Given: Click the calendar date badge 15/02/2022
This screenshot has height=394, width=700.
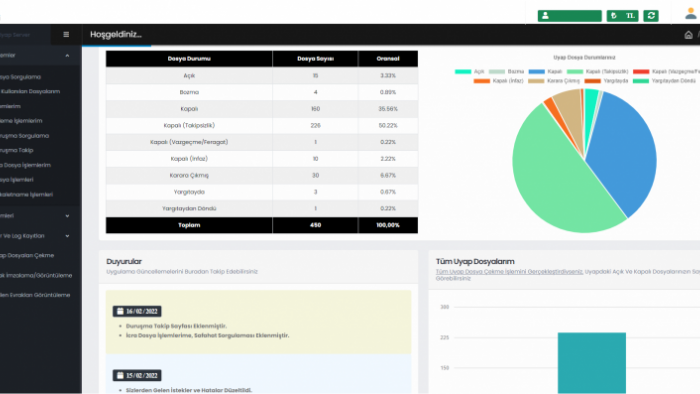Looking at the screenshot, I should click(x=137, y=375).
